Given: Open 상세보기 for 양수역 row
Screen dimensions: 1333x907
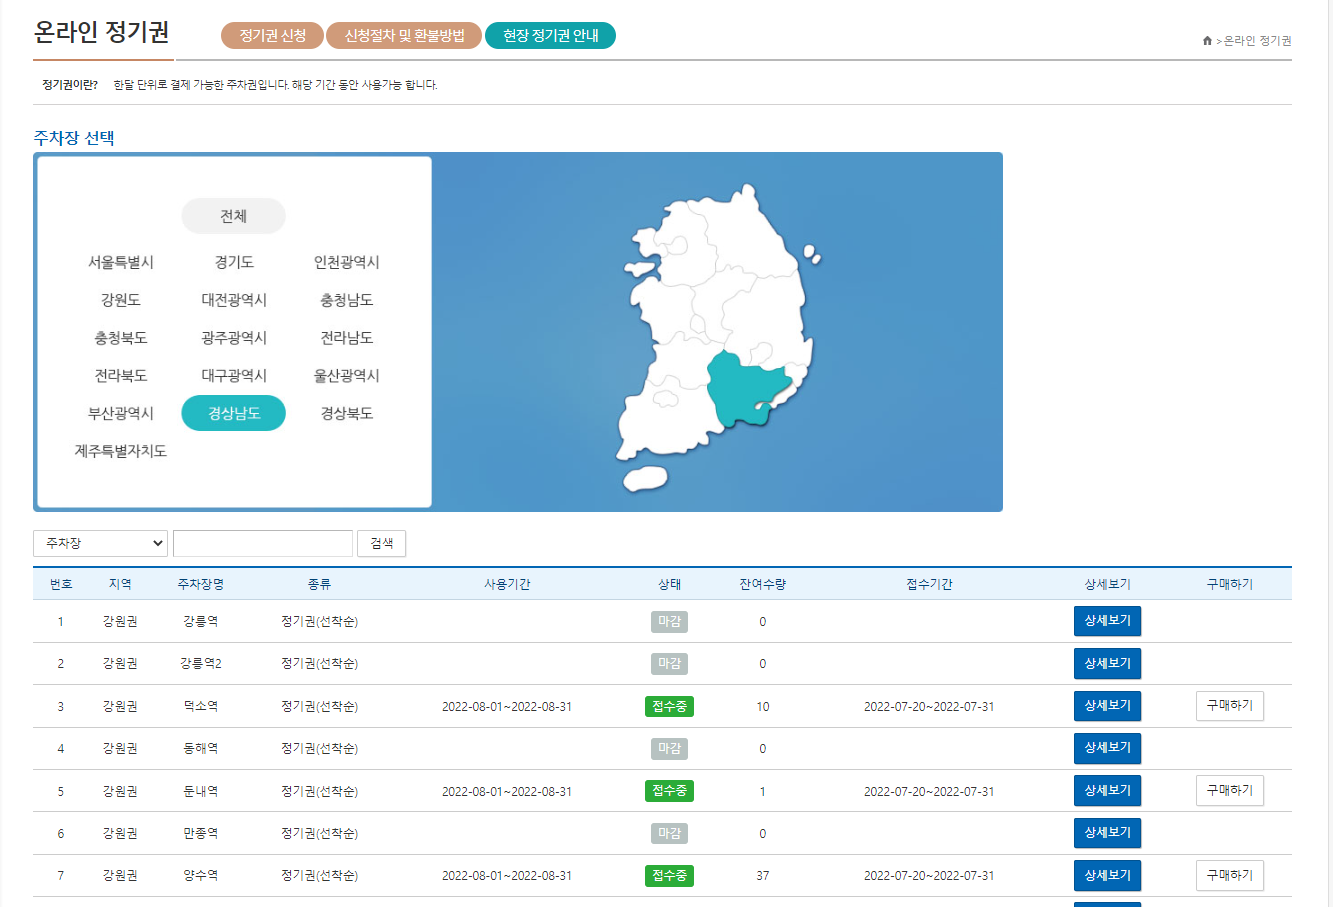Looking at the screenshot, I should pos(1107,875).
